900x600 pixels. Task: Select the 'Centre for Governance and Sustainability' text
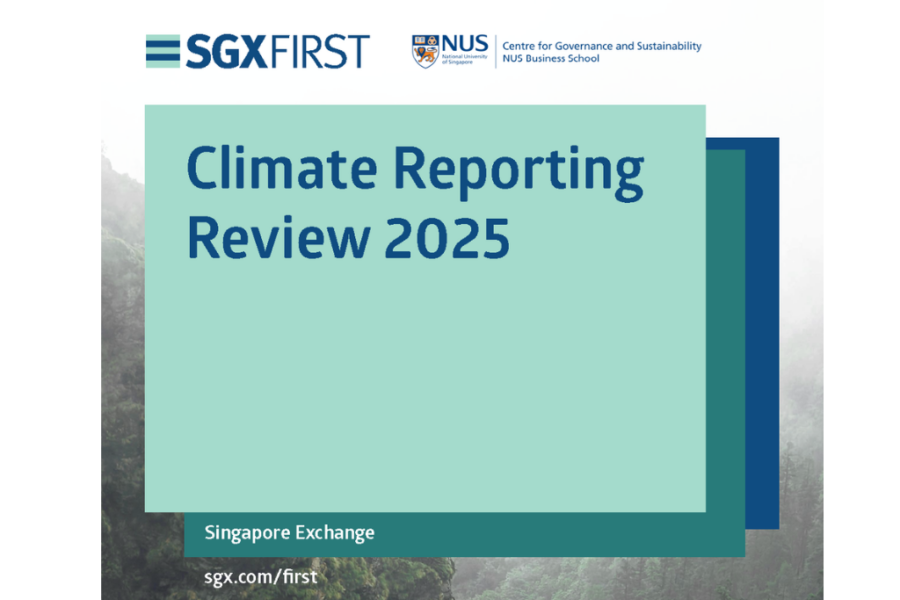602,45
